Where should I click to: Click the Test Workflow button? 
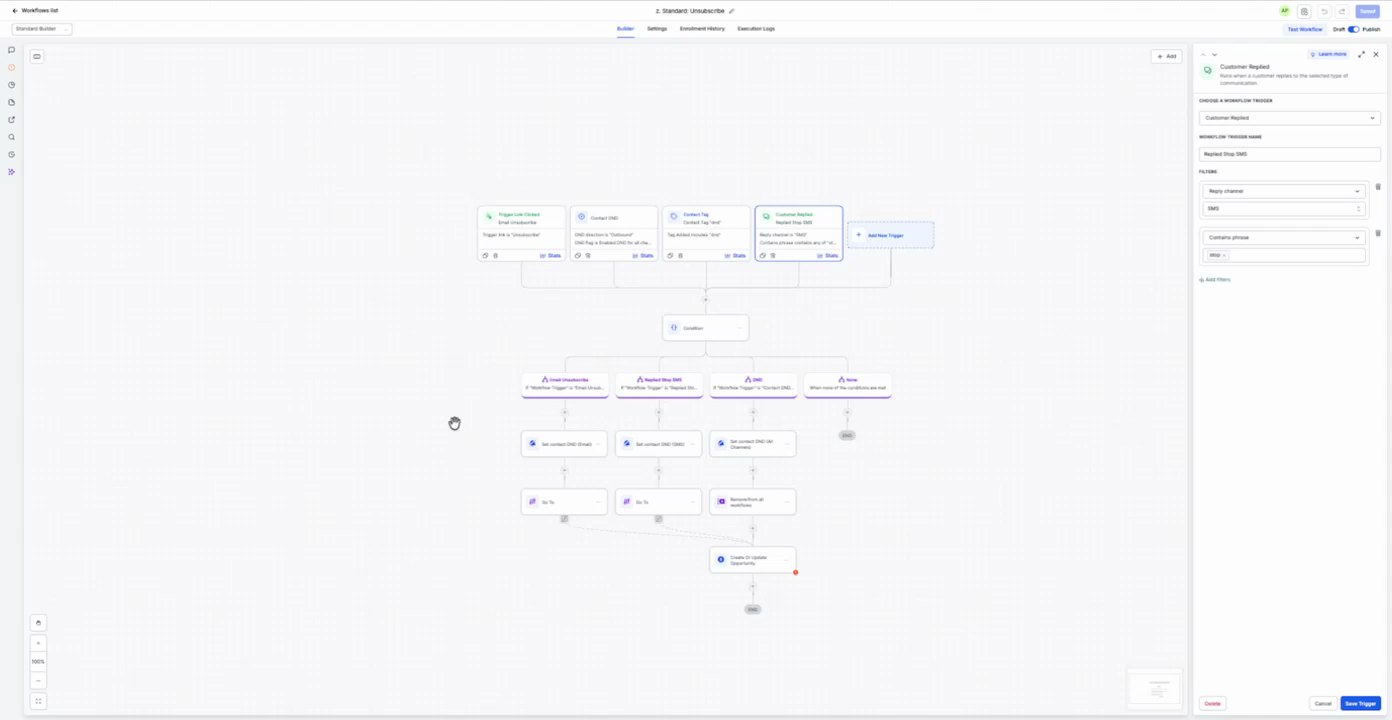1305,29
